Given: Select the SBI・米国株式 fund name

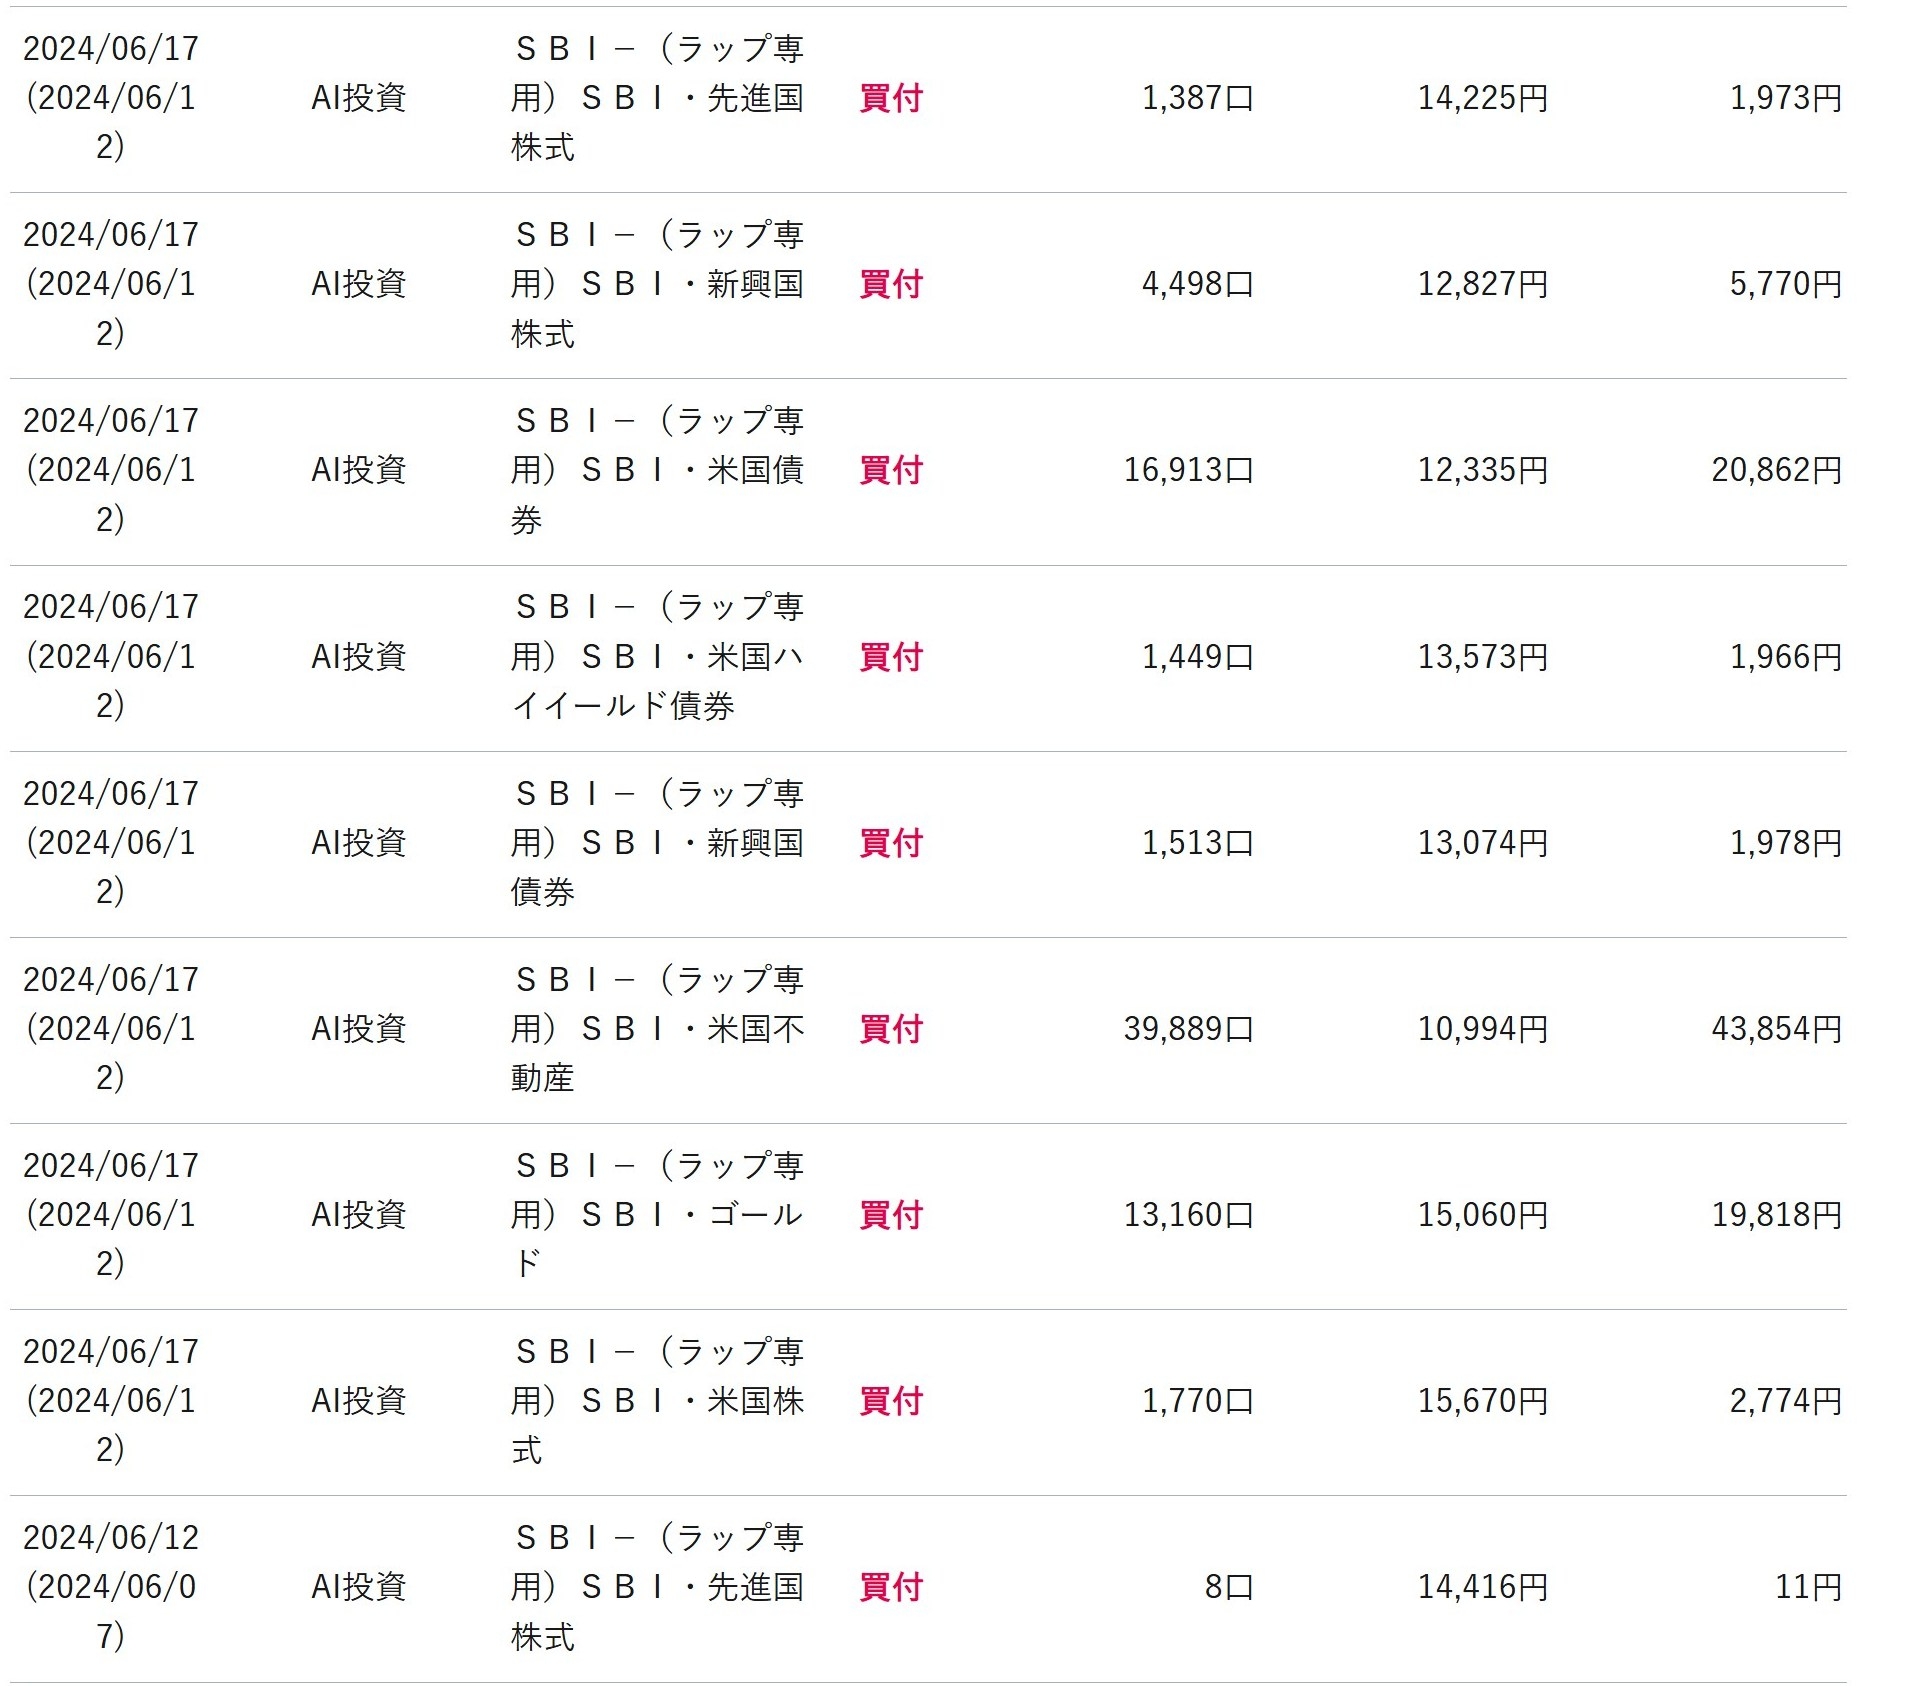Looking at the screenshot, I should point(657,1400).
